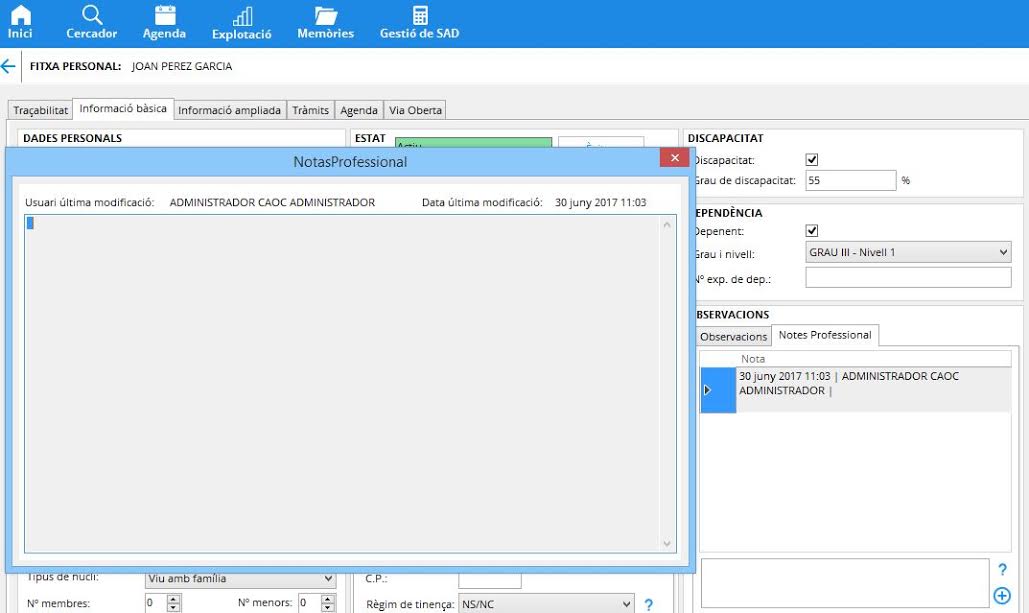Open Gestió de SAD calculator icon

420,22
